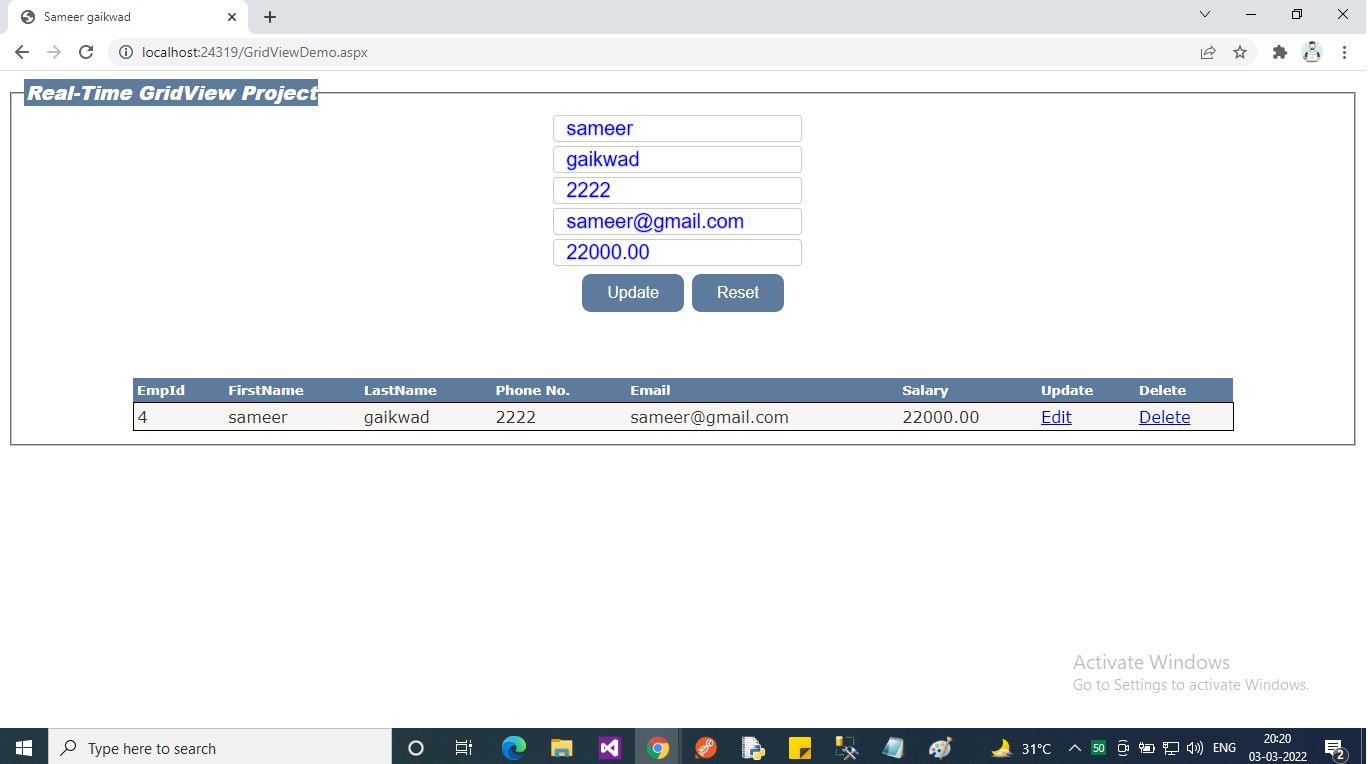Click the FirstName column header
Viewport: 1368px width, 764px height.
click(266, 390)
